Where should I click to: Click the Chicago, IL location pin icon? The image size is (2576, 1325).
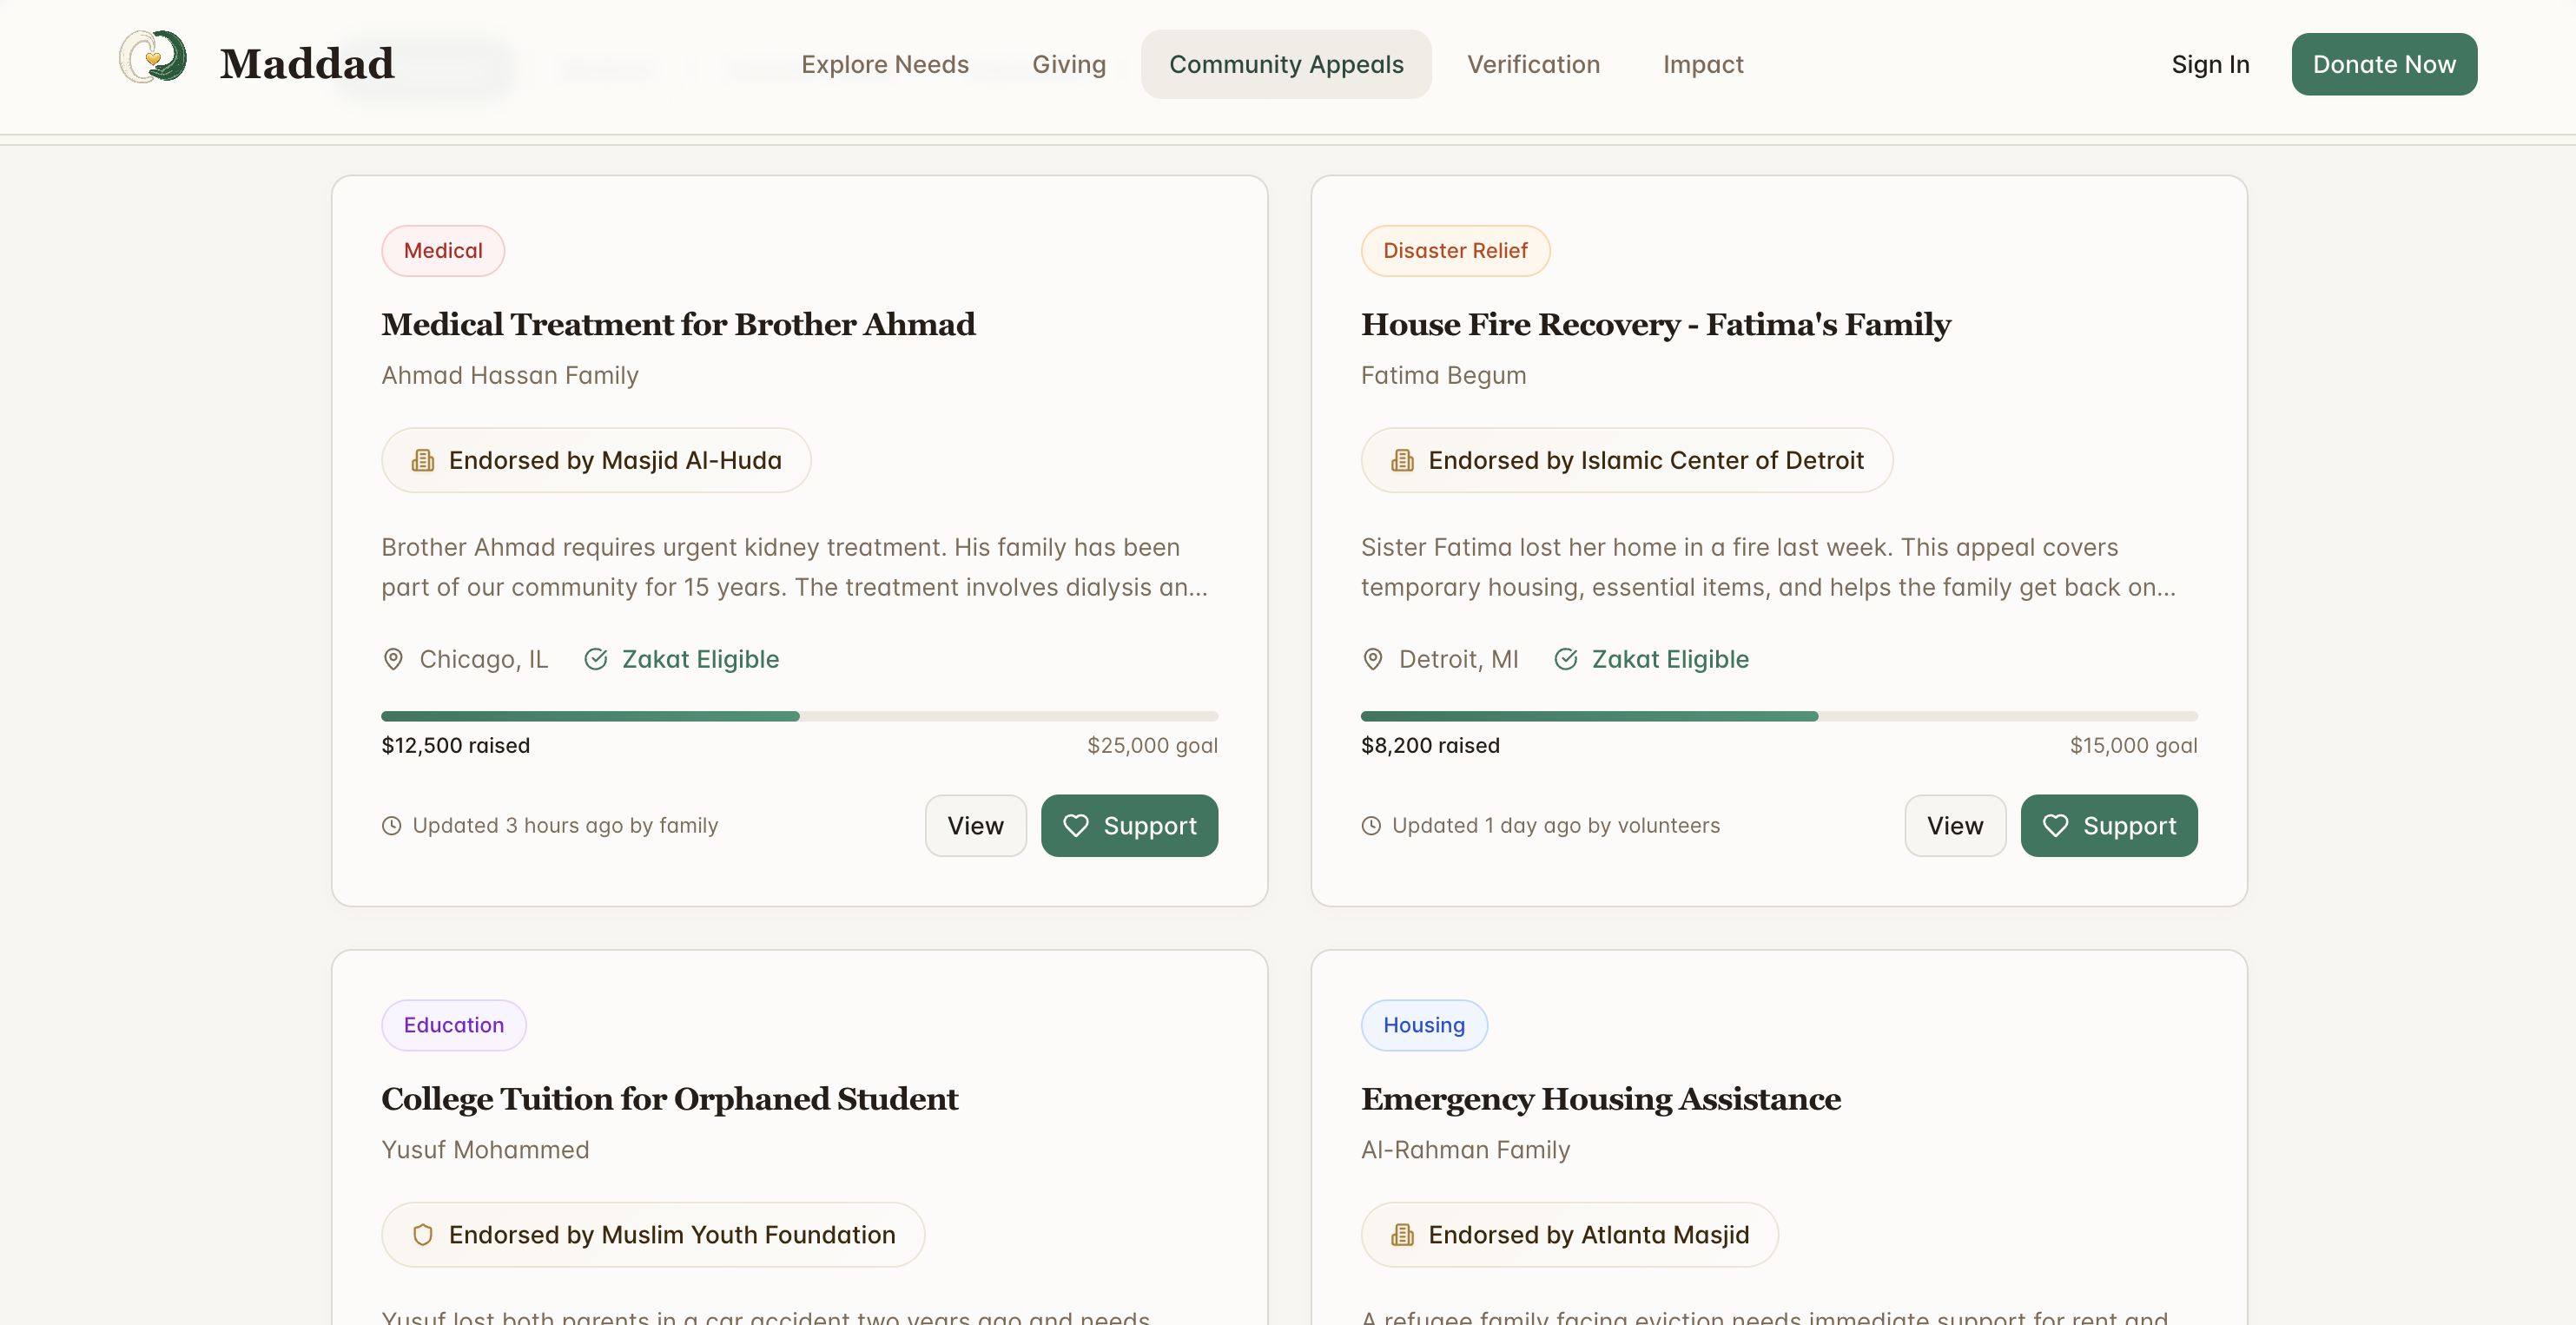393,659
